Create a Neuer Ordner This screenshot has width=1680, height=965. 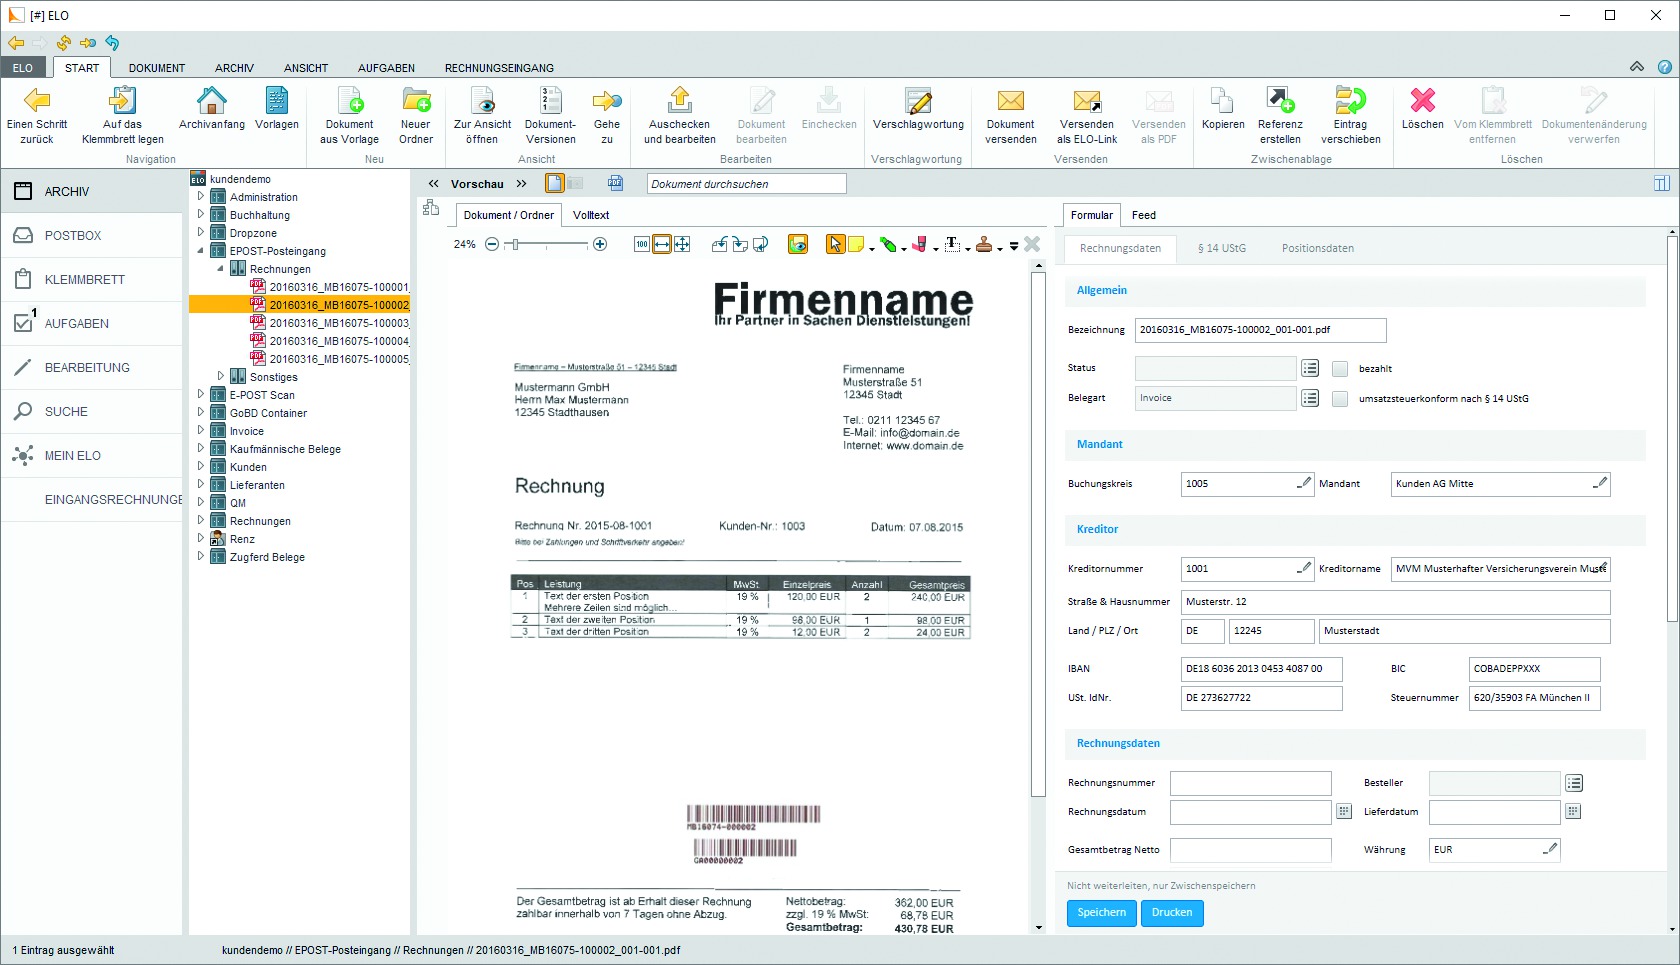(416, 101)
